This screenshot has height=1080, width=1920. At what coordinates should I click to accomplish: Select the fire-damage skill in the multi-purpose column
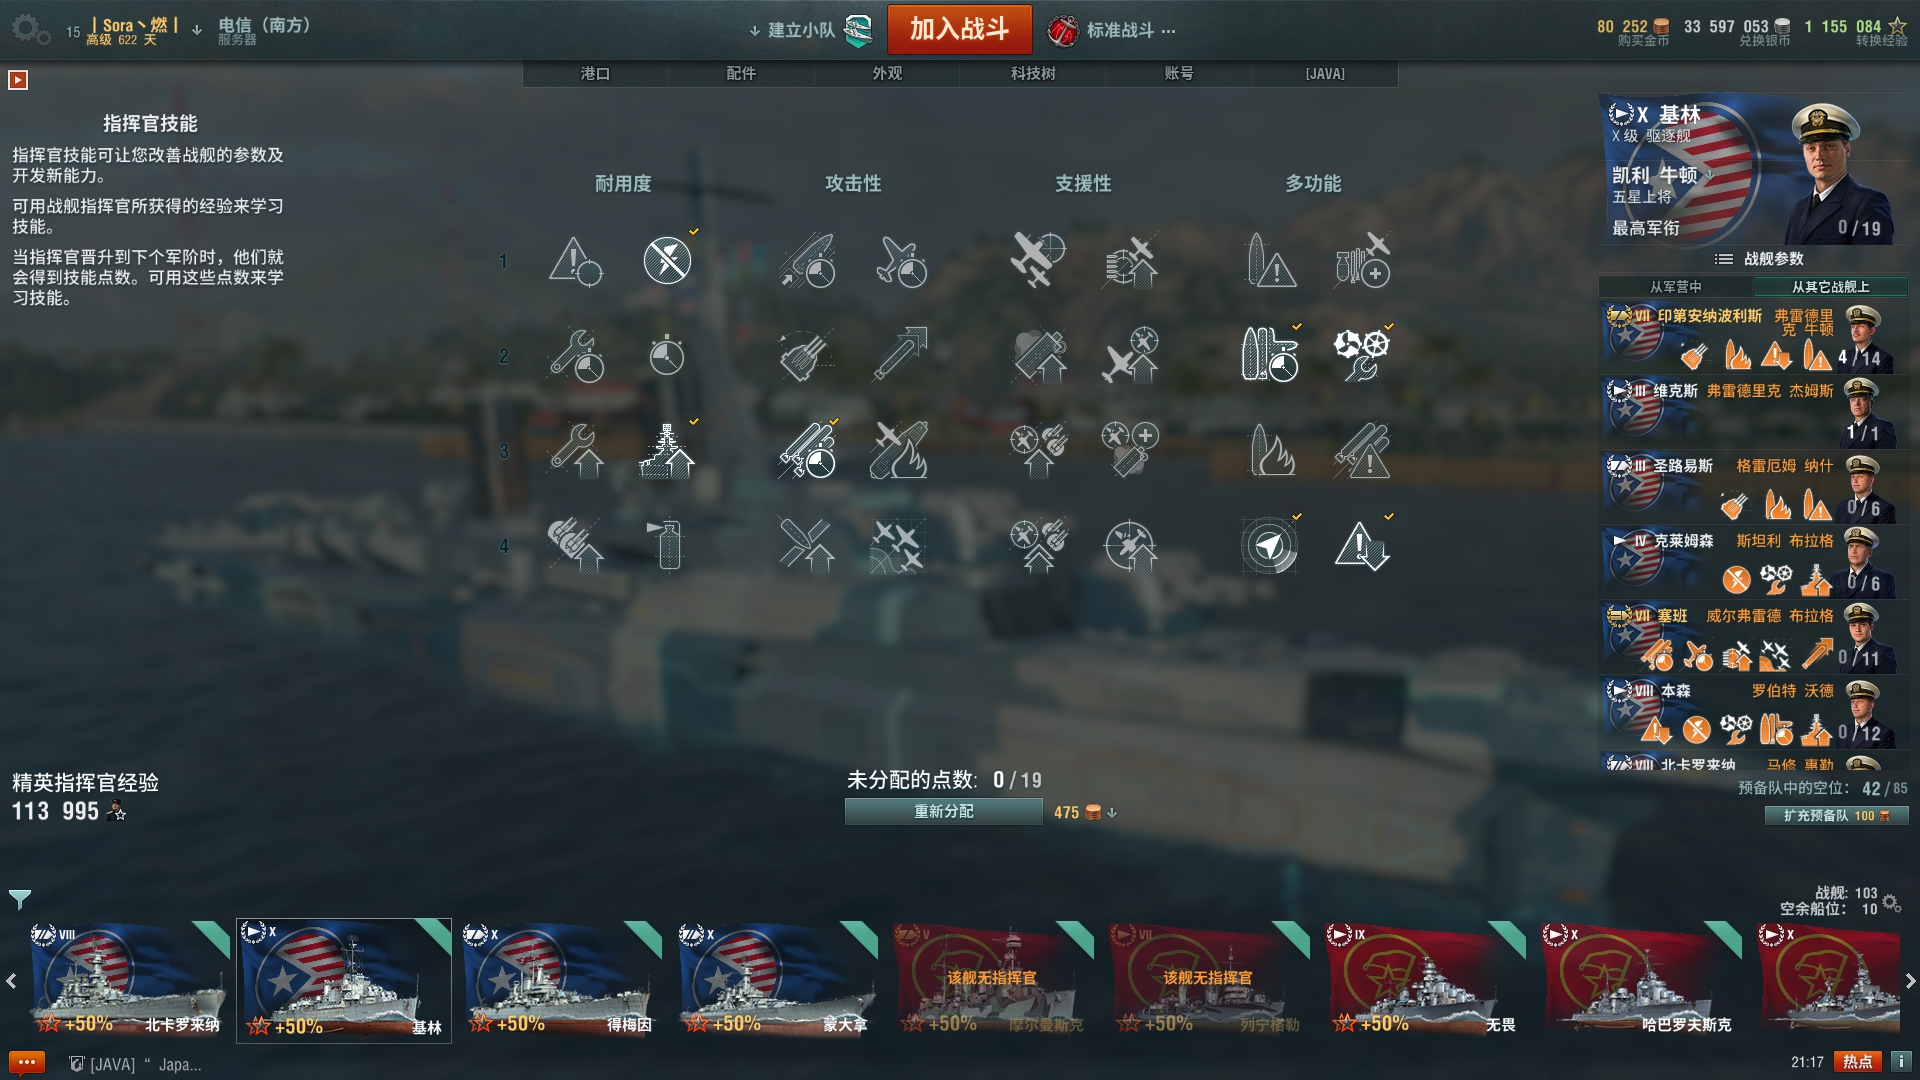coord(1269,451)
